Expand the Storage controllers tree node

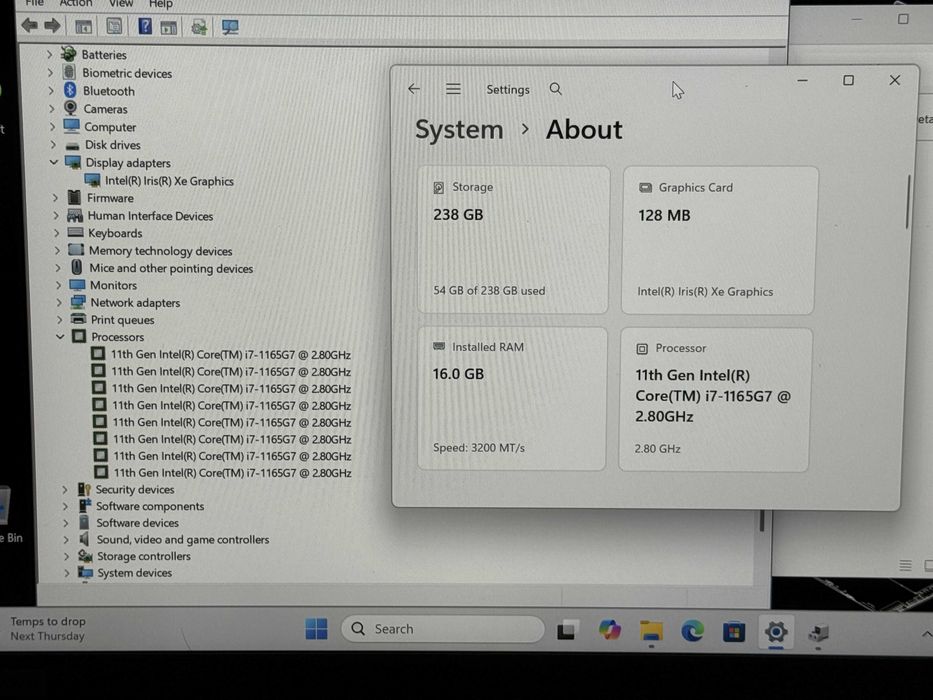tap(67, 556)
